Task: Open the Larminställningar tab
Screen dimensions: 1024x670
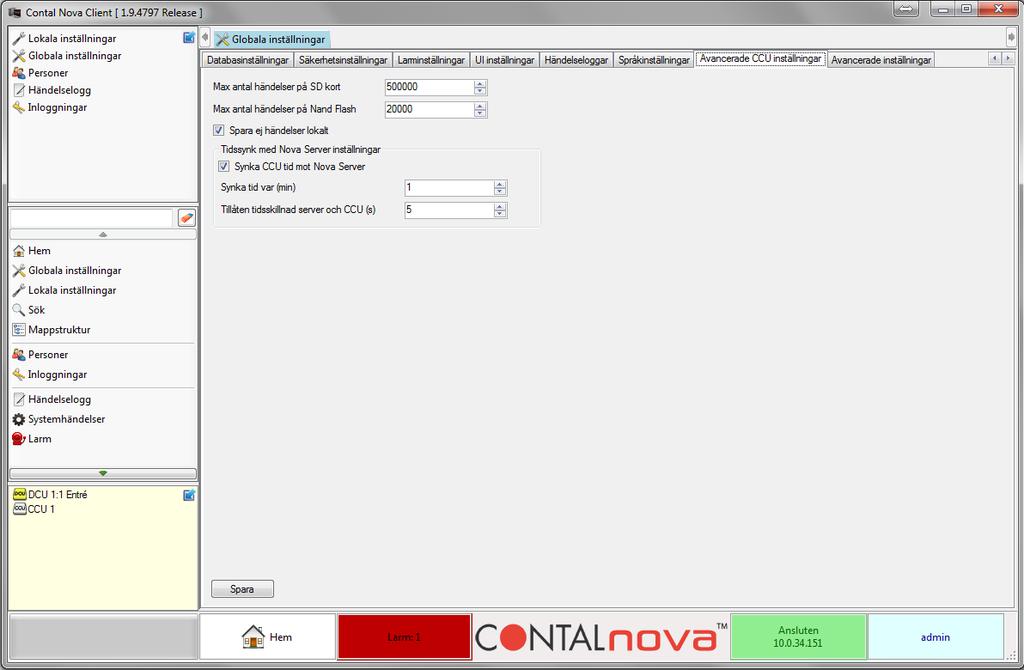Action: (431, 60)
